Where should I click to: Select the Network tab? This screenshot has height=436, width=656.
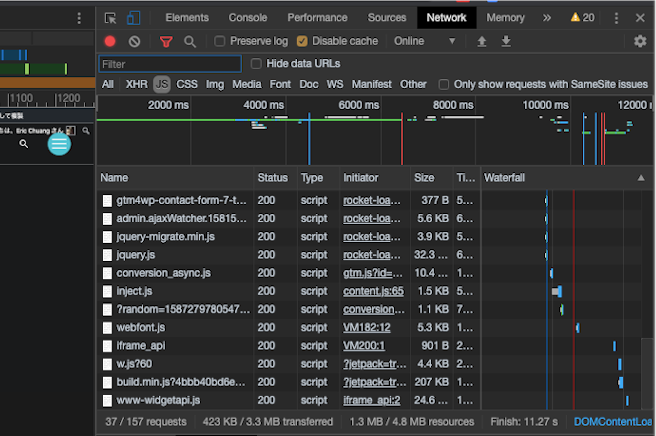point(446,18)
